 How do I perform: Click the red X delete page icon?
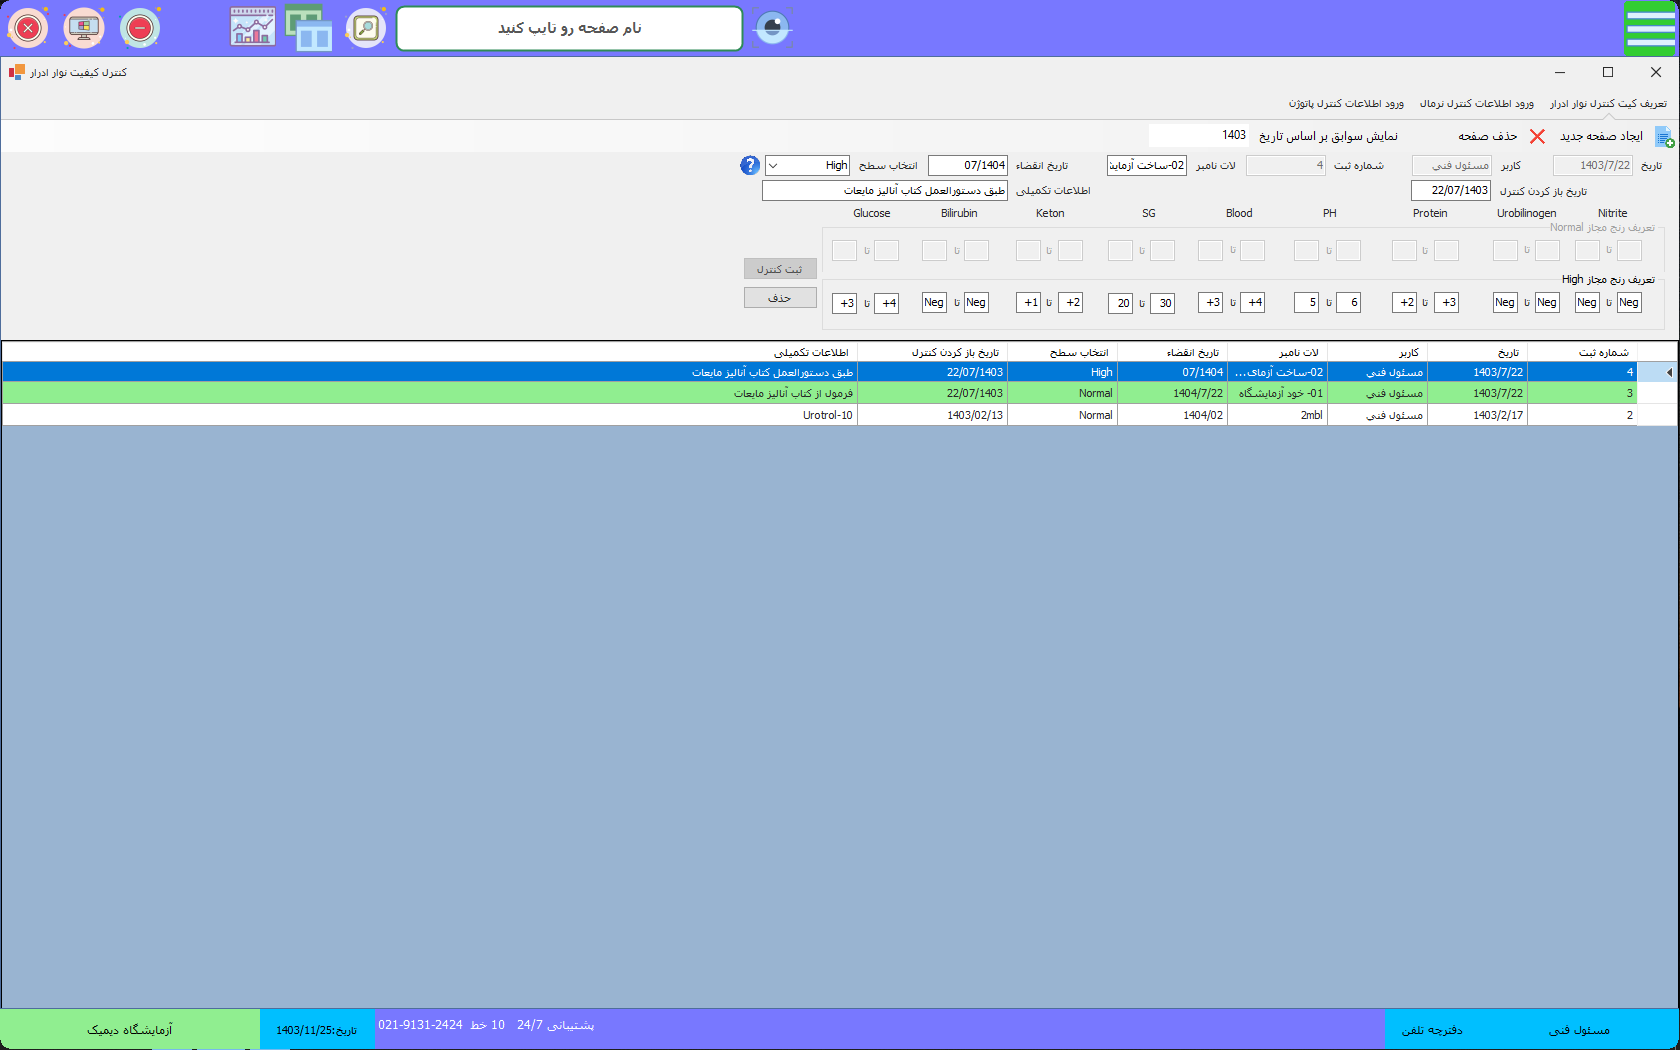[x=1537, y=137]
